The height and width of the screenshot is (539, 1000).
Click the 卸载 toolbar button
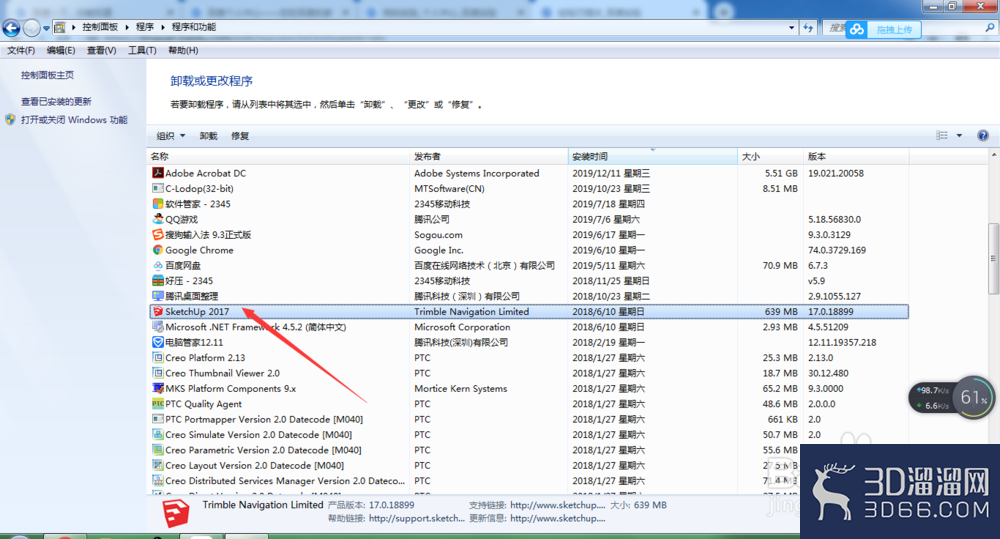click(x=208, y=136)
